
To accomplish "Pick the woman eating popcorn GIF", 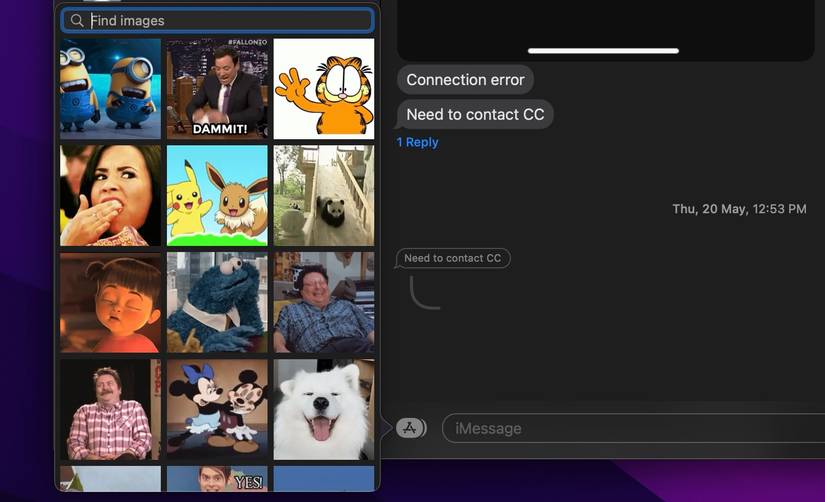I will tap(110, 196).
